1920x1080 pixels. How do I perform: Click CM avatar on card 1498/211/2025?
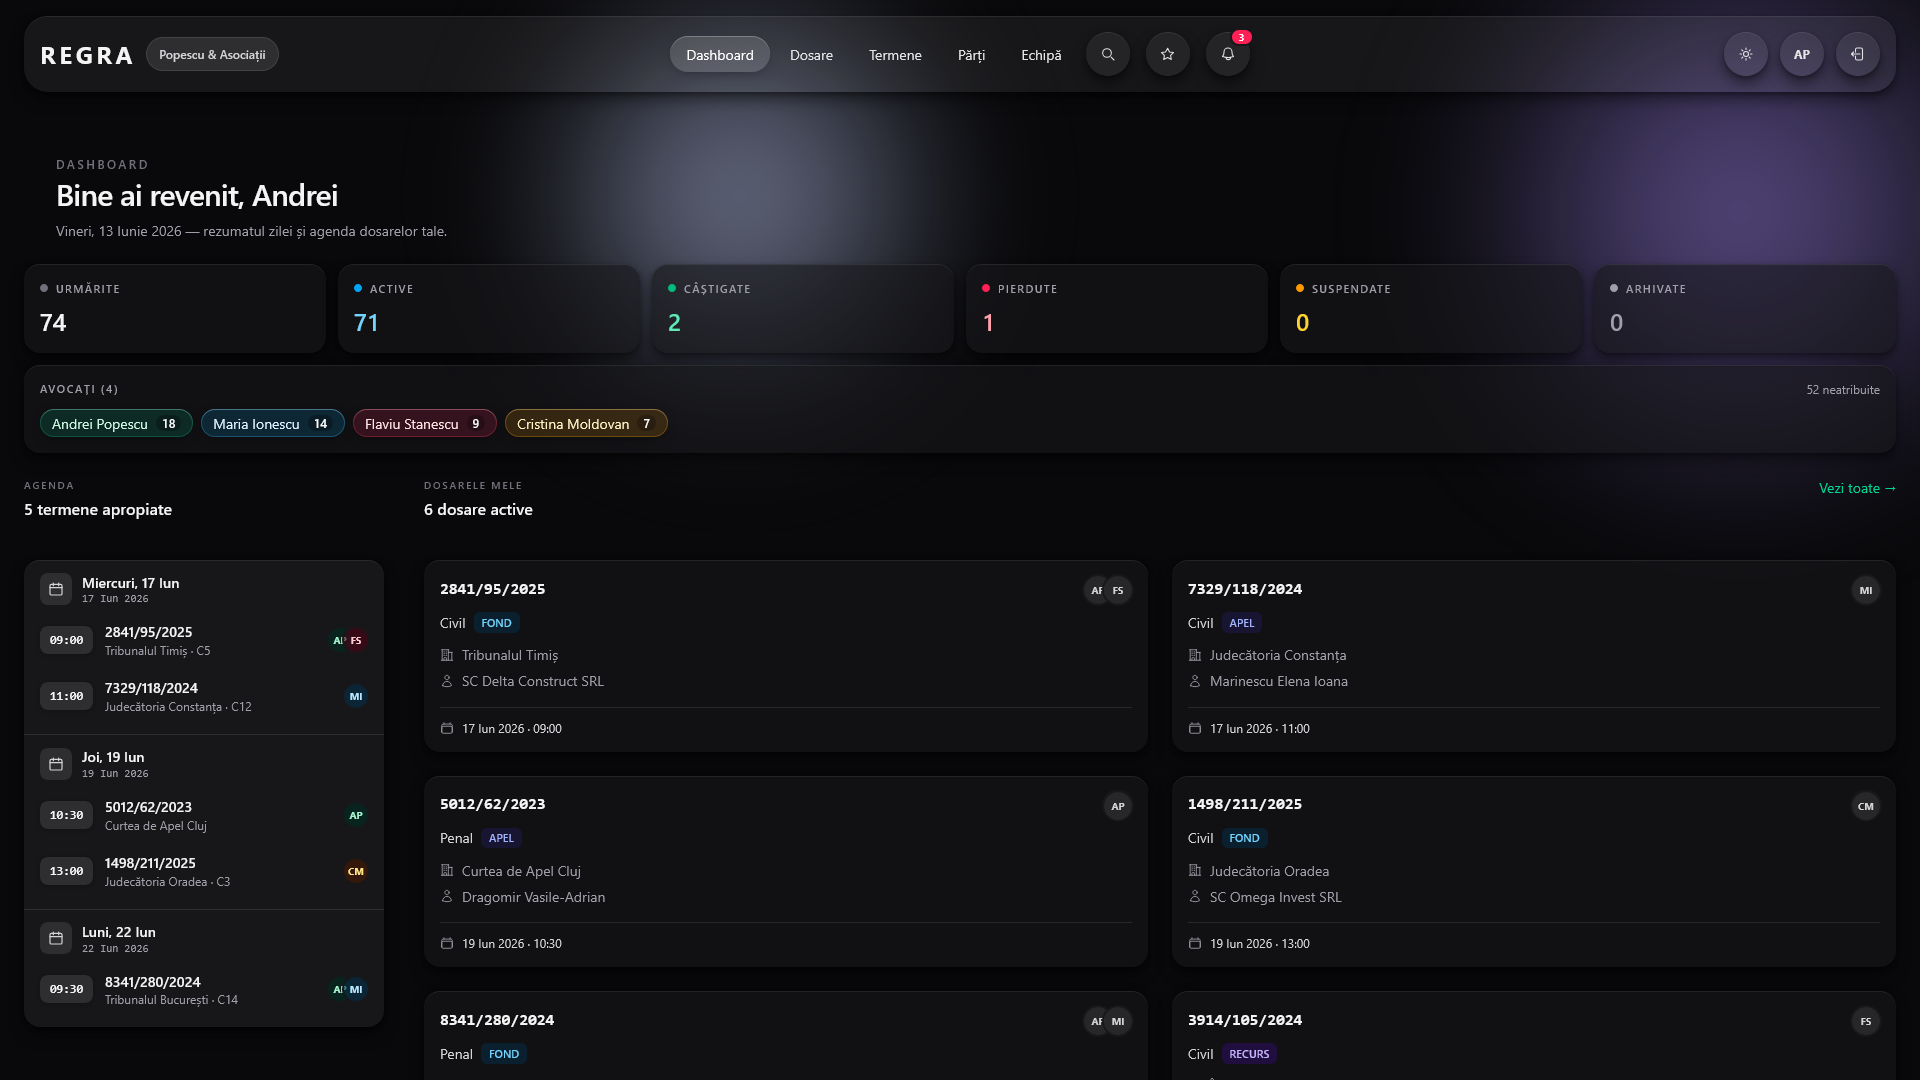tap(1866, 806)
